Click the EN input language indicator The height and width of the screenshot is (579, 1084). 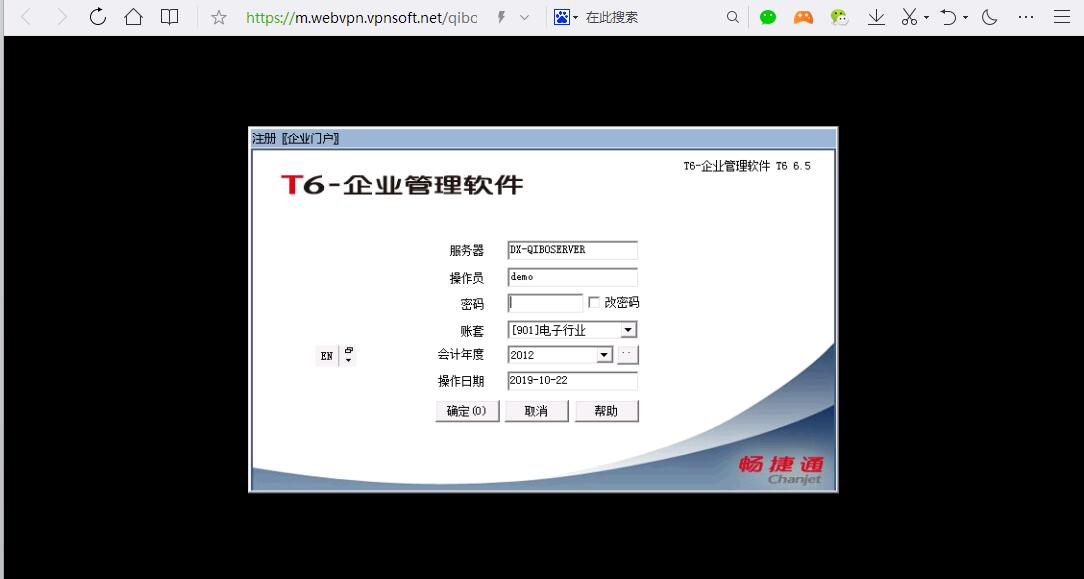point(326,356)
